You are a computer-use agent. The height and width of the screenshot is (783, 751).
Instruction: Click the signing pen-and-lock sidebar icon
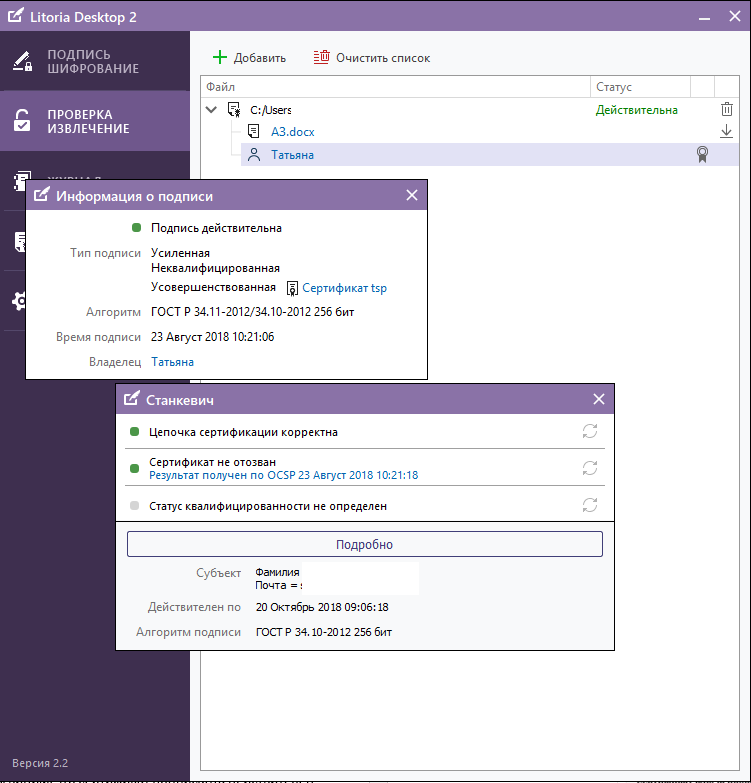[x=22, y=61]
